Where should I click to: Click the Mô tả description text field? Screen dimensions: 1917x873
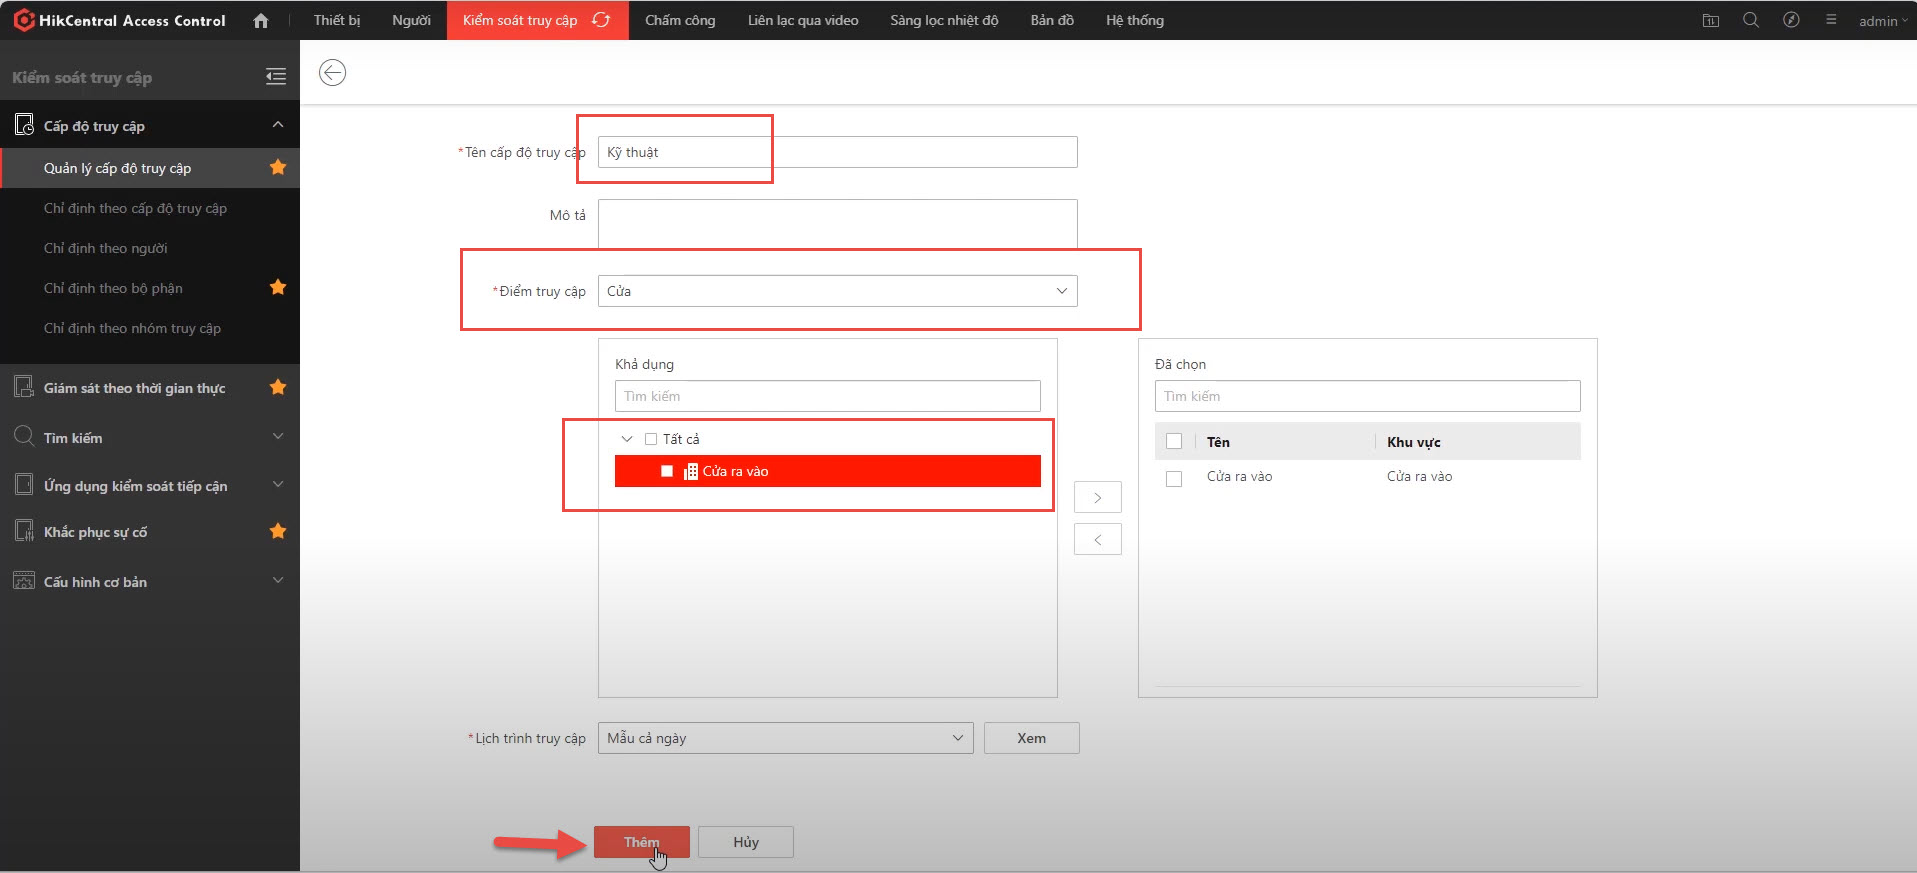point(837,223)
